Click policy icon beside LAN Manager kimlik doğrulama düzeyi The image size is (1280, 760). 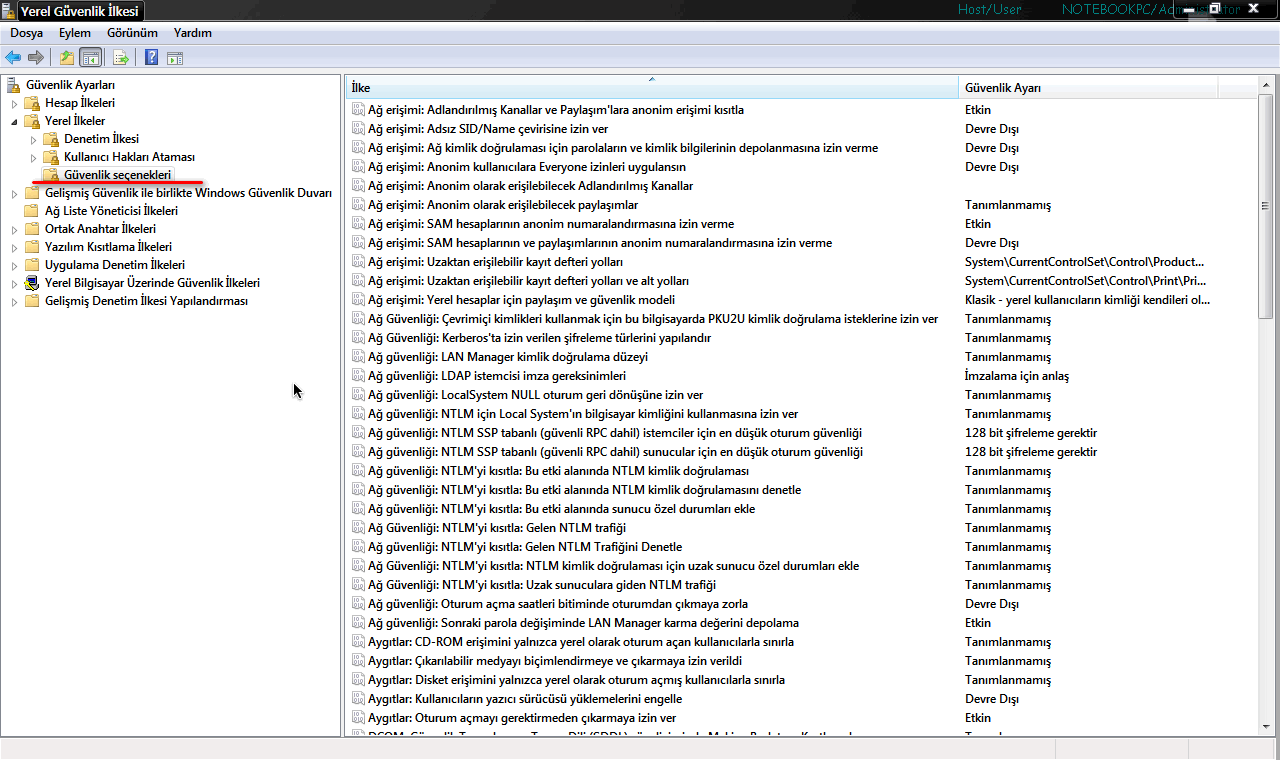point(358,357)
